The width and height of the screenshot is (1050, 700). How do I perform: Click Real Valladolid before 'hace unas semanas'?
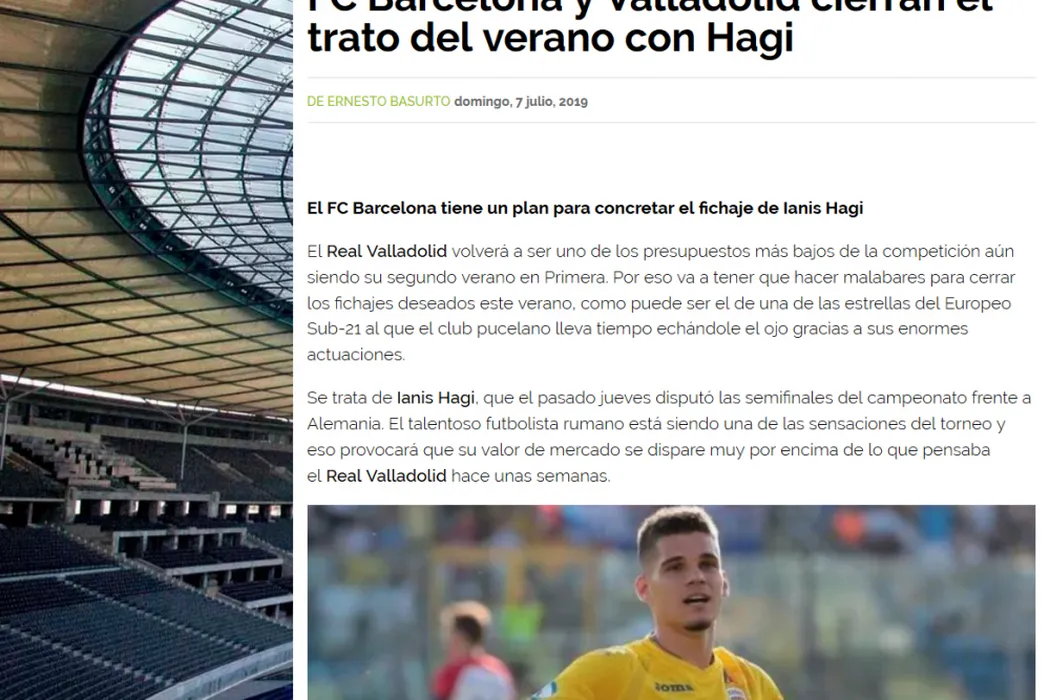pyautogui.click(x=386, y=476)
